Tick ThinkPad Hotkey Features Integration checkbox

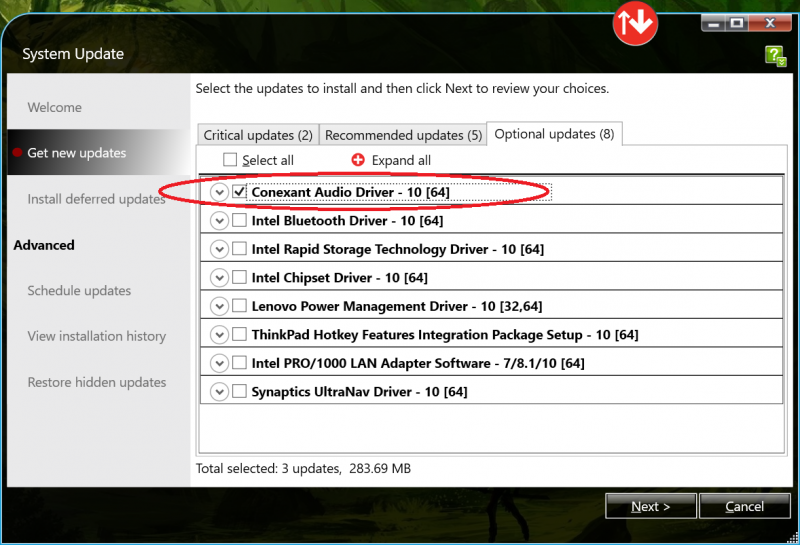[x=239, y=335]
